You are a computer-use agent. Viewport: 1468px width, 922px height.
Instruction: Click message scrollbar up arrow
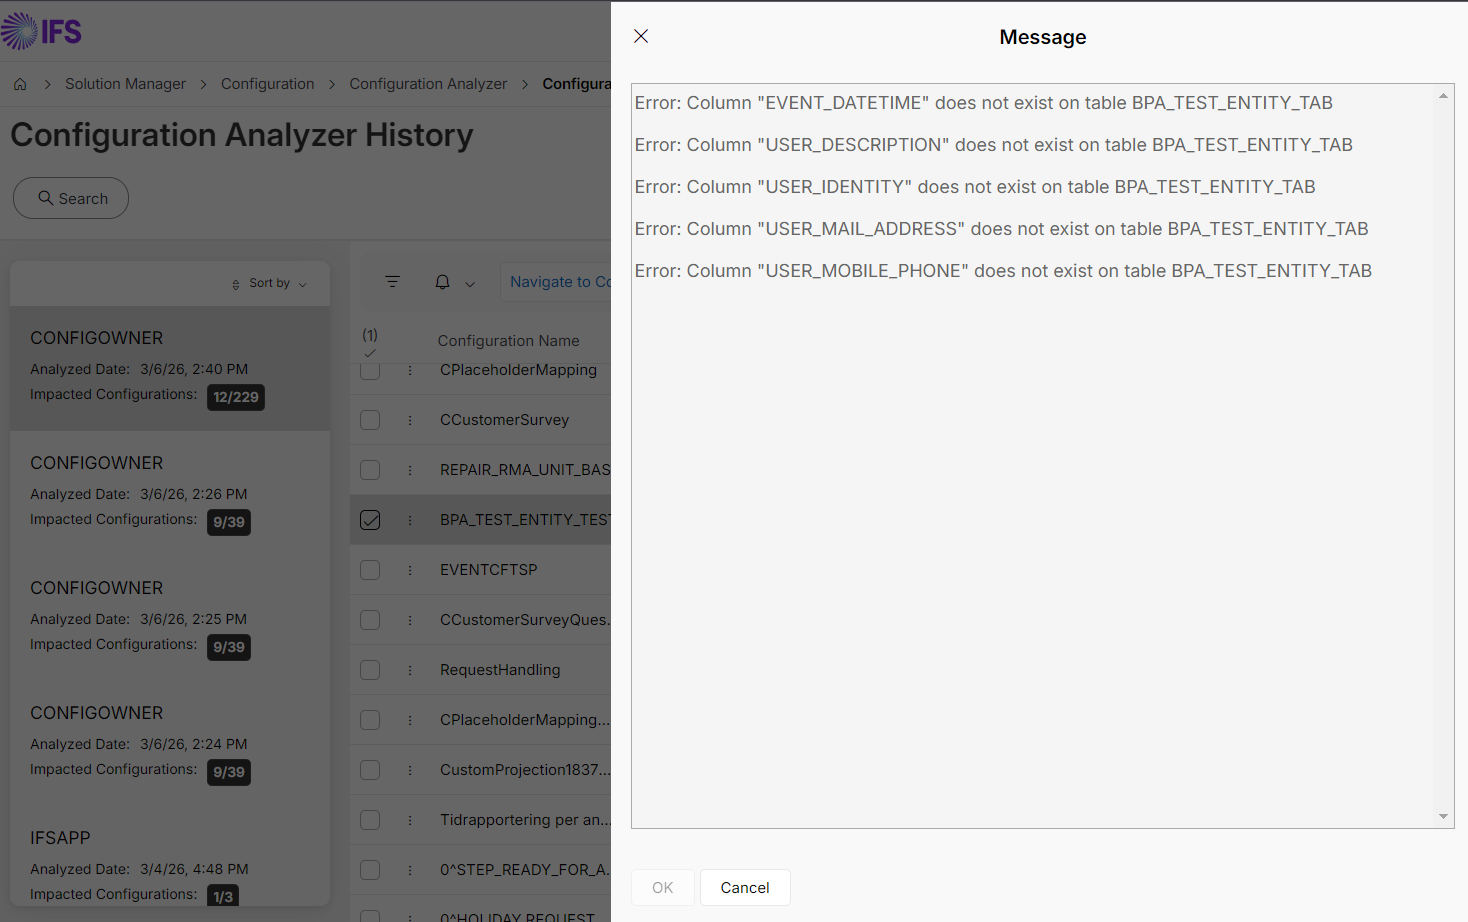pos(1443,96)
